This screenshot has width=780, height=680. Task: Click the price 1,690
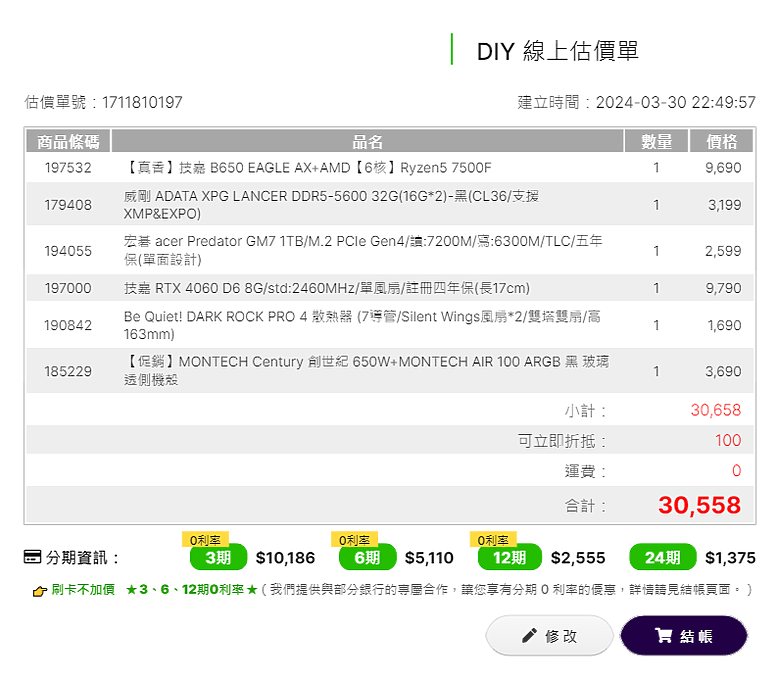724,325
